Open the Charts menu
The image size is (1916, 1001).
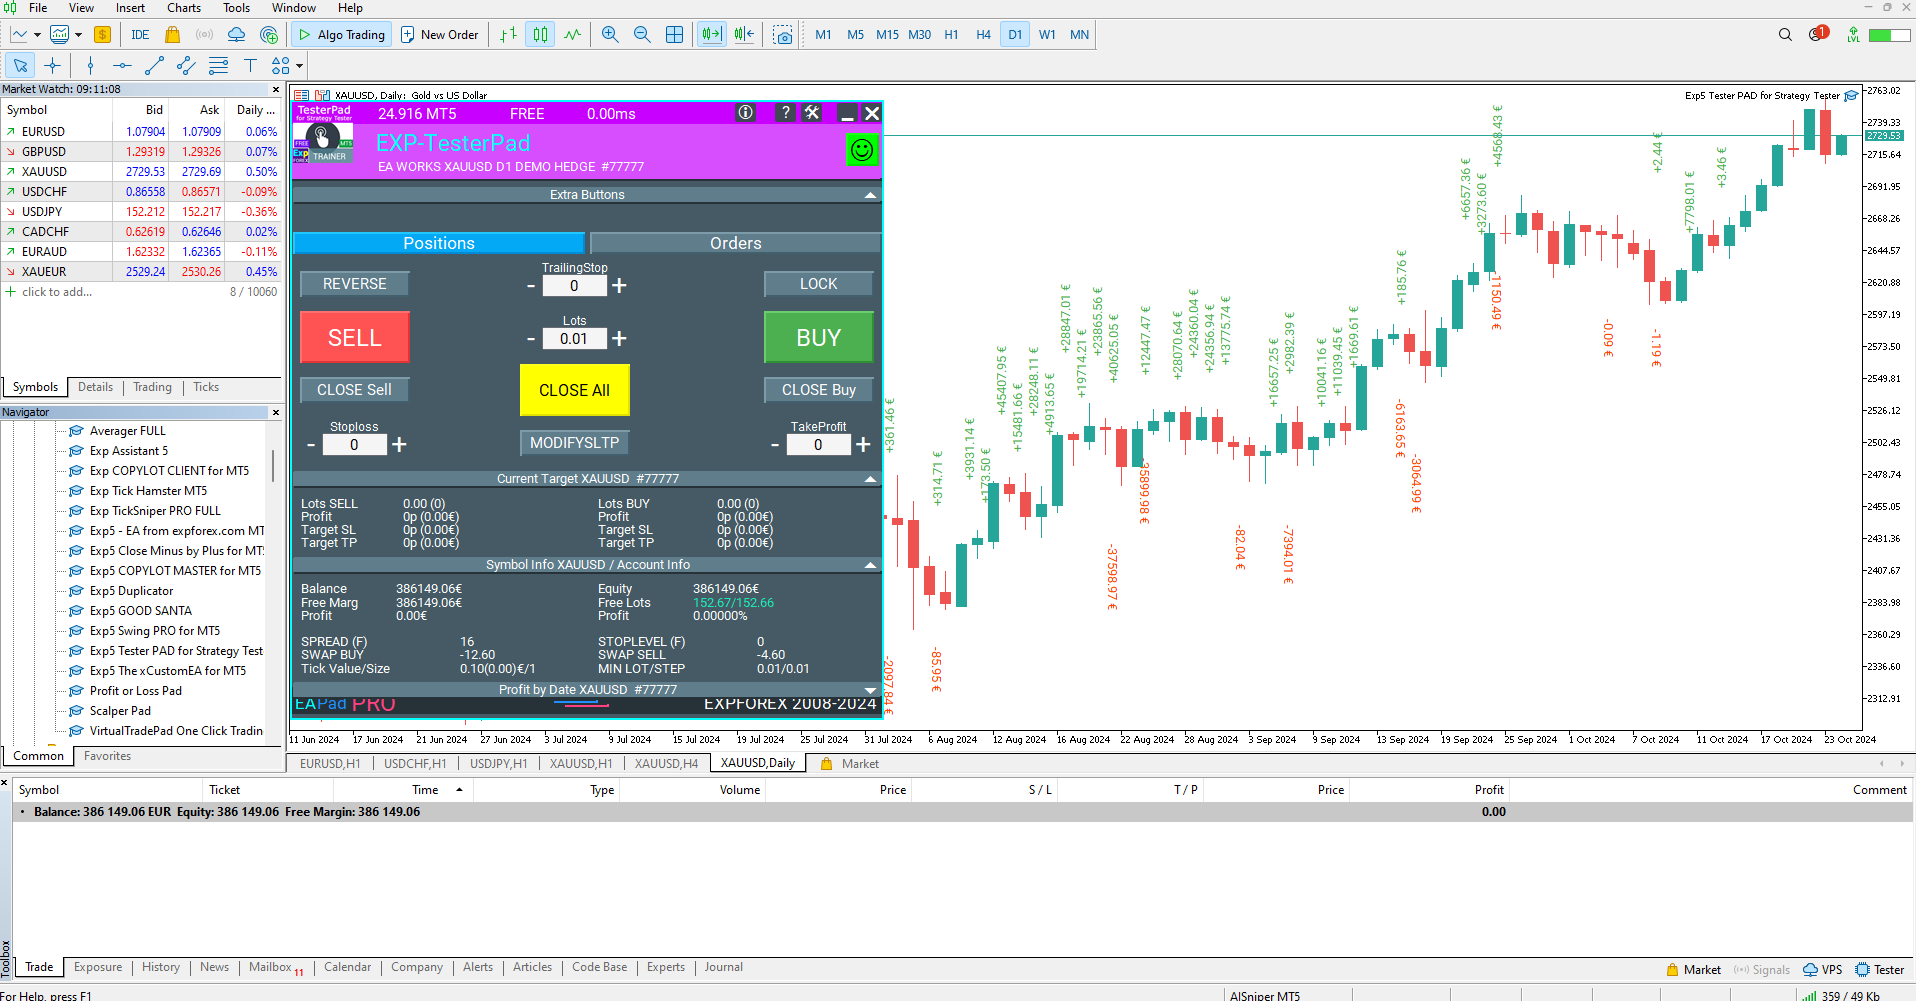(184, 8)
